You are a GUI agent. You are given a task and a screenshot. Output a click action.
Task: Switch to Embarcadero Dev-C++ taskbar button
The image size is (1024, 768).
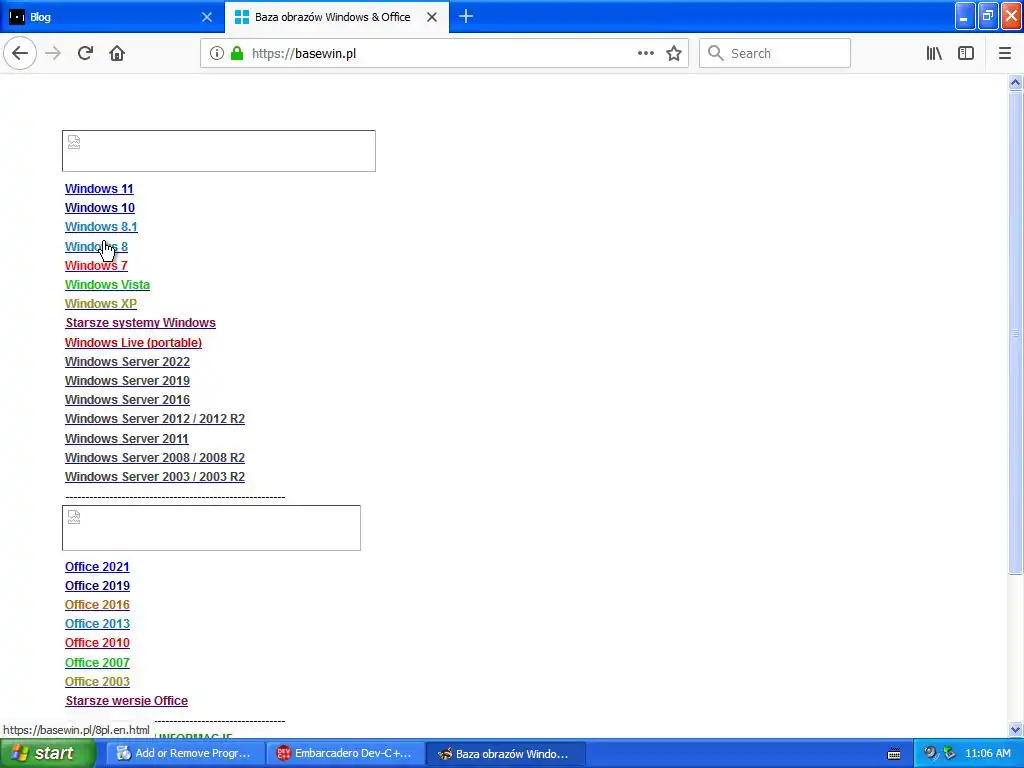[346, 754]
